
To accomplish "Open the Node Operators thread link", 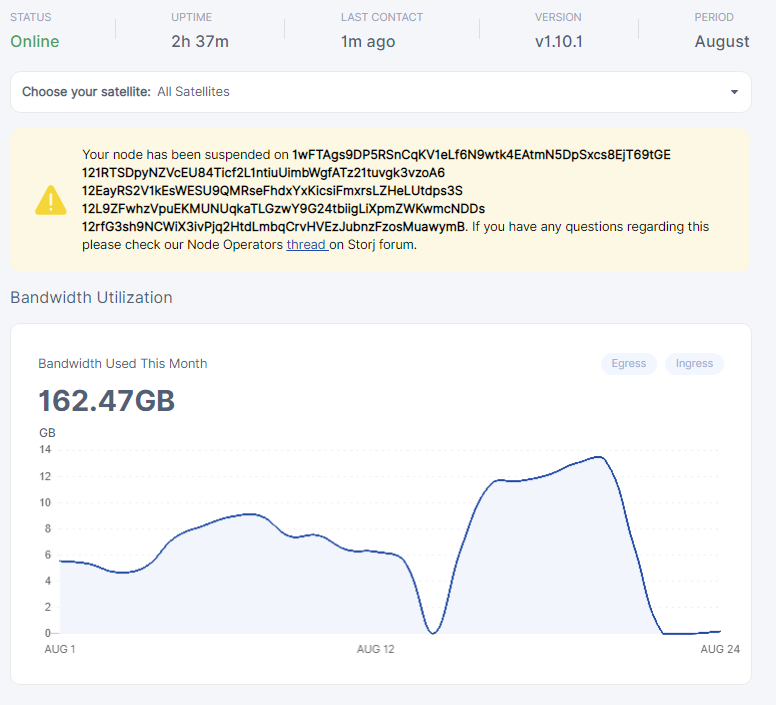I will 306,245.
